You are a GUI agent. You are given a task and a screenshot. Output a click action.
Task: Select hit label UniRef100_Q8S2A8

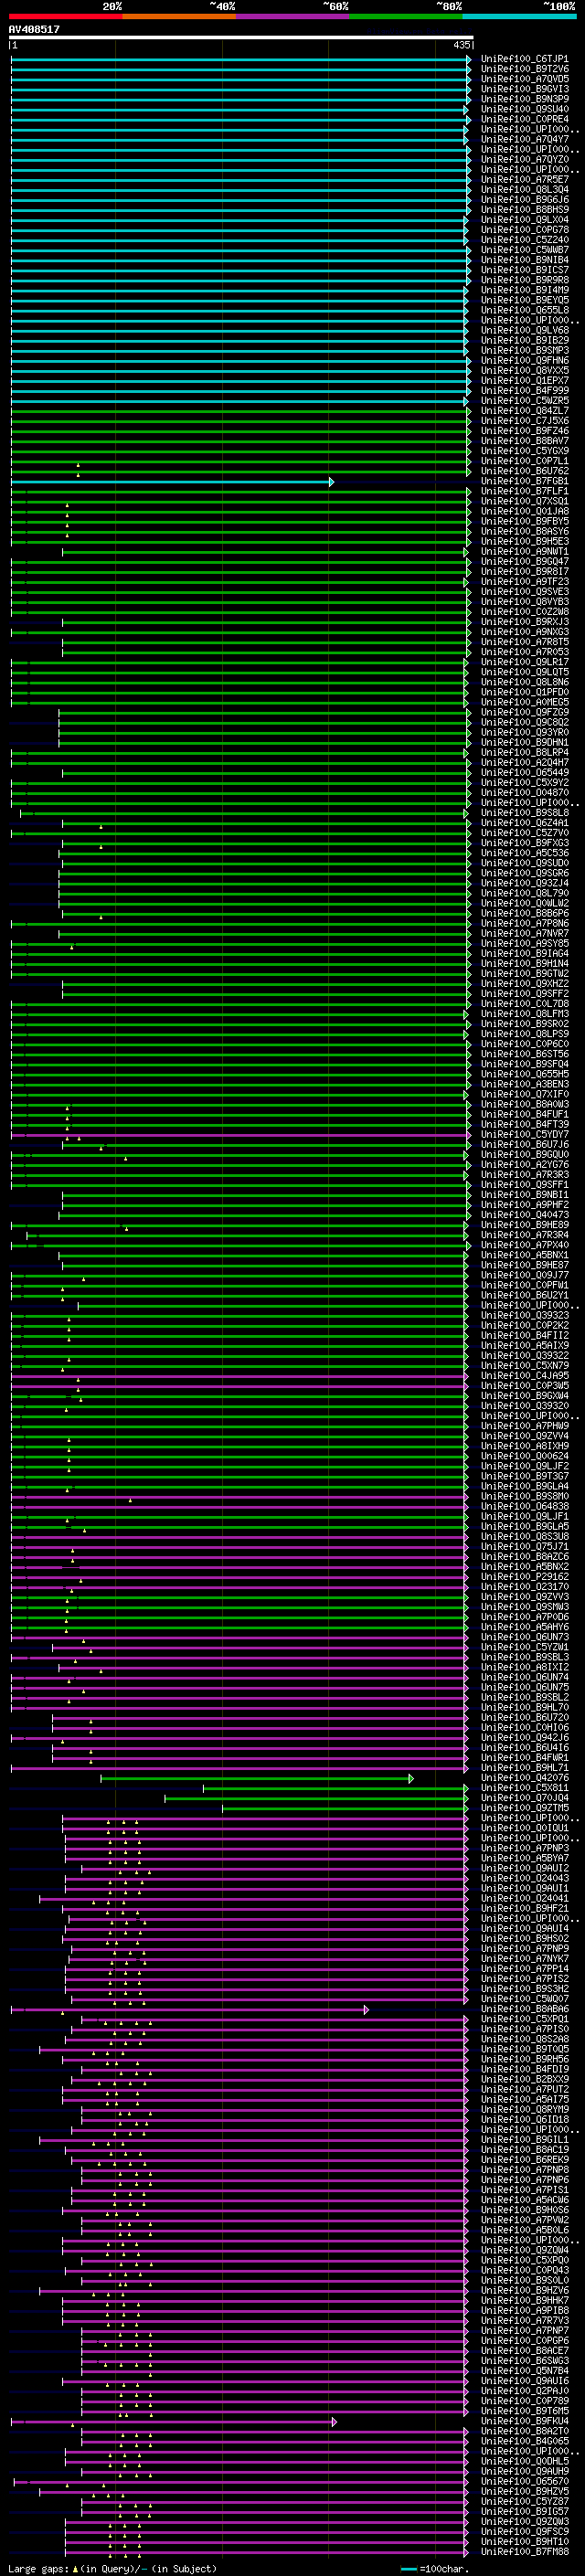524,2039
